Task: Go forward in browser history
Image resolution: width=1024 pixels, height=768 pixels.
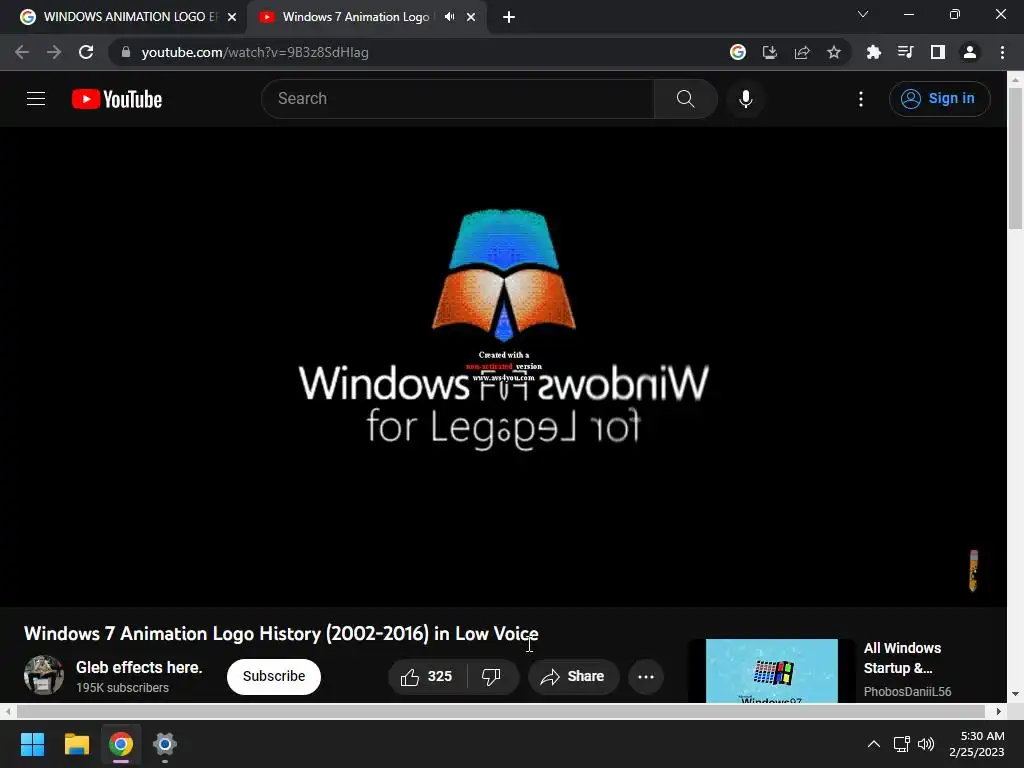Action: click(x=54, y=52)
